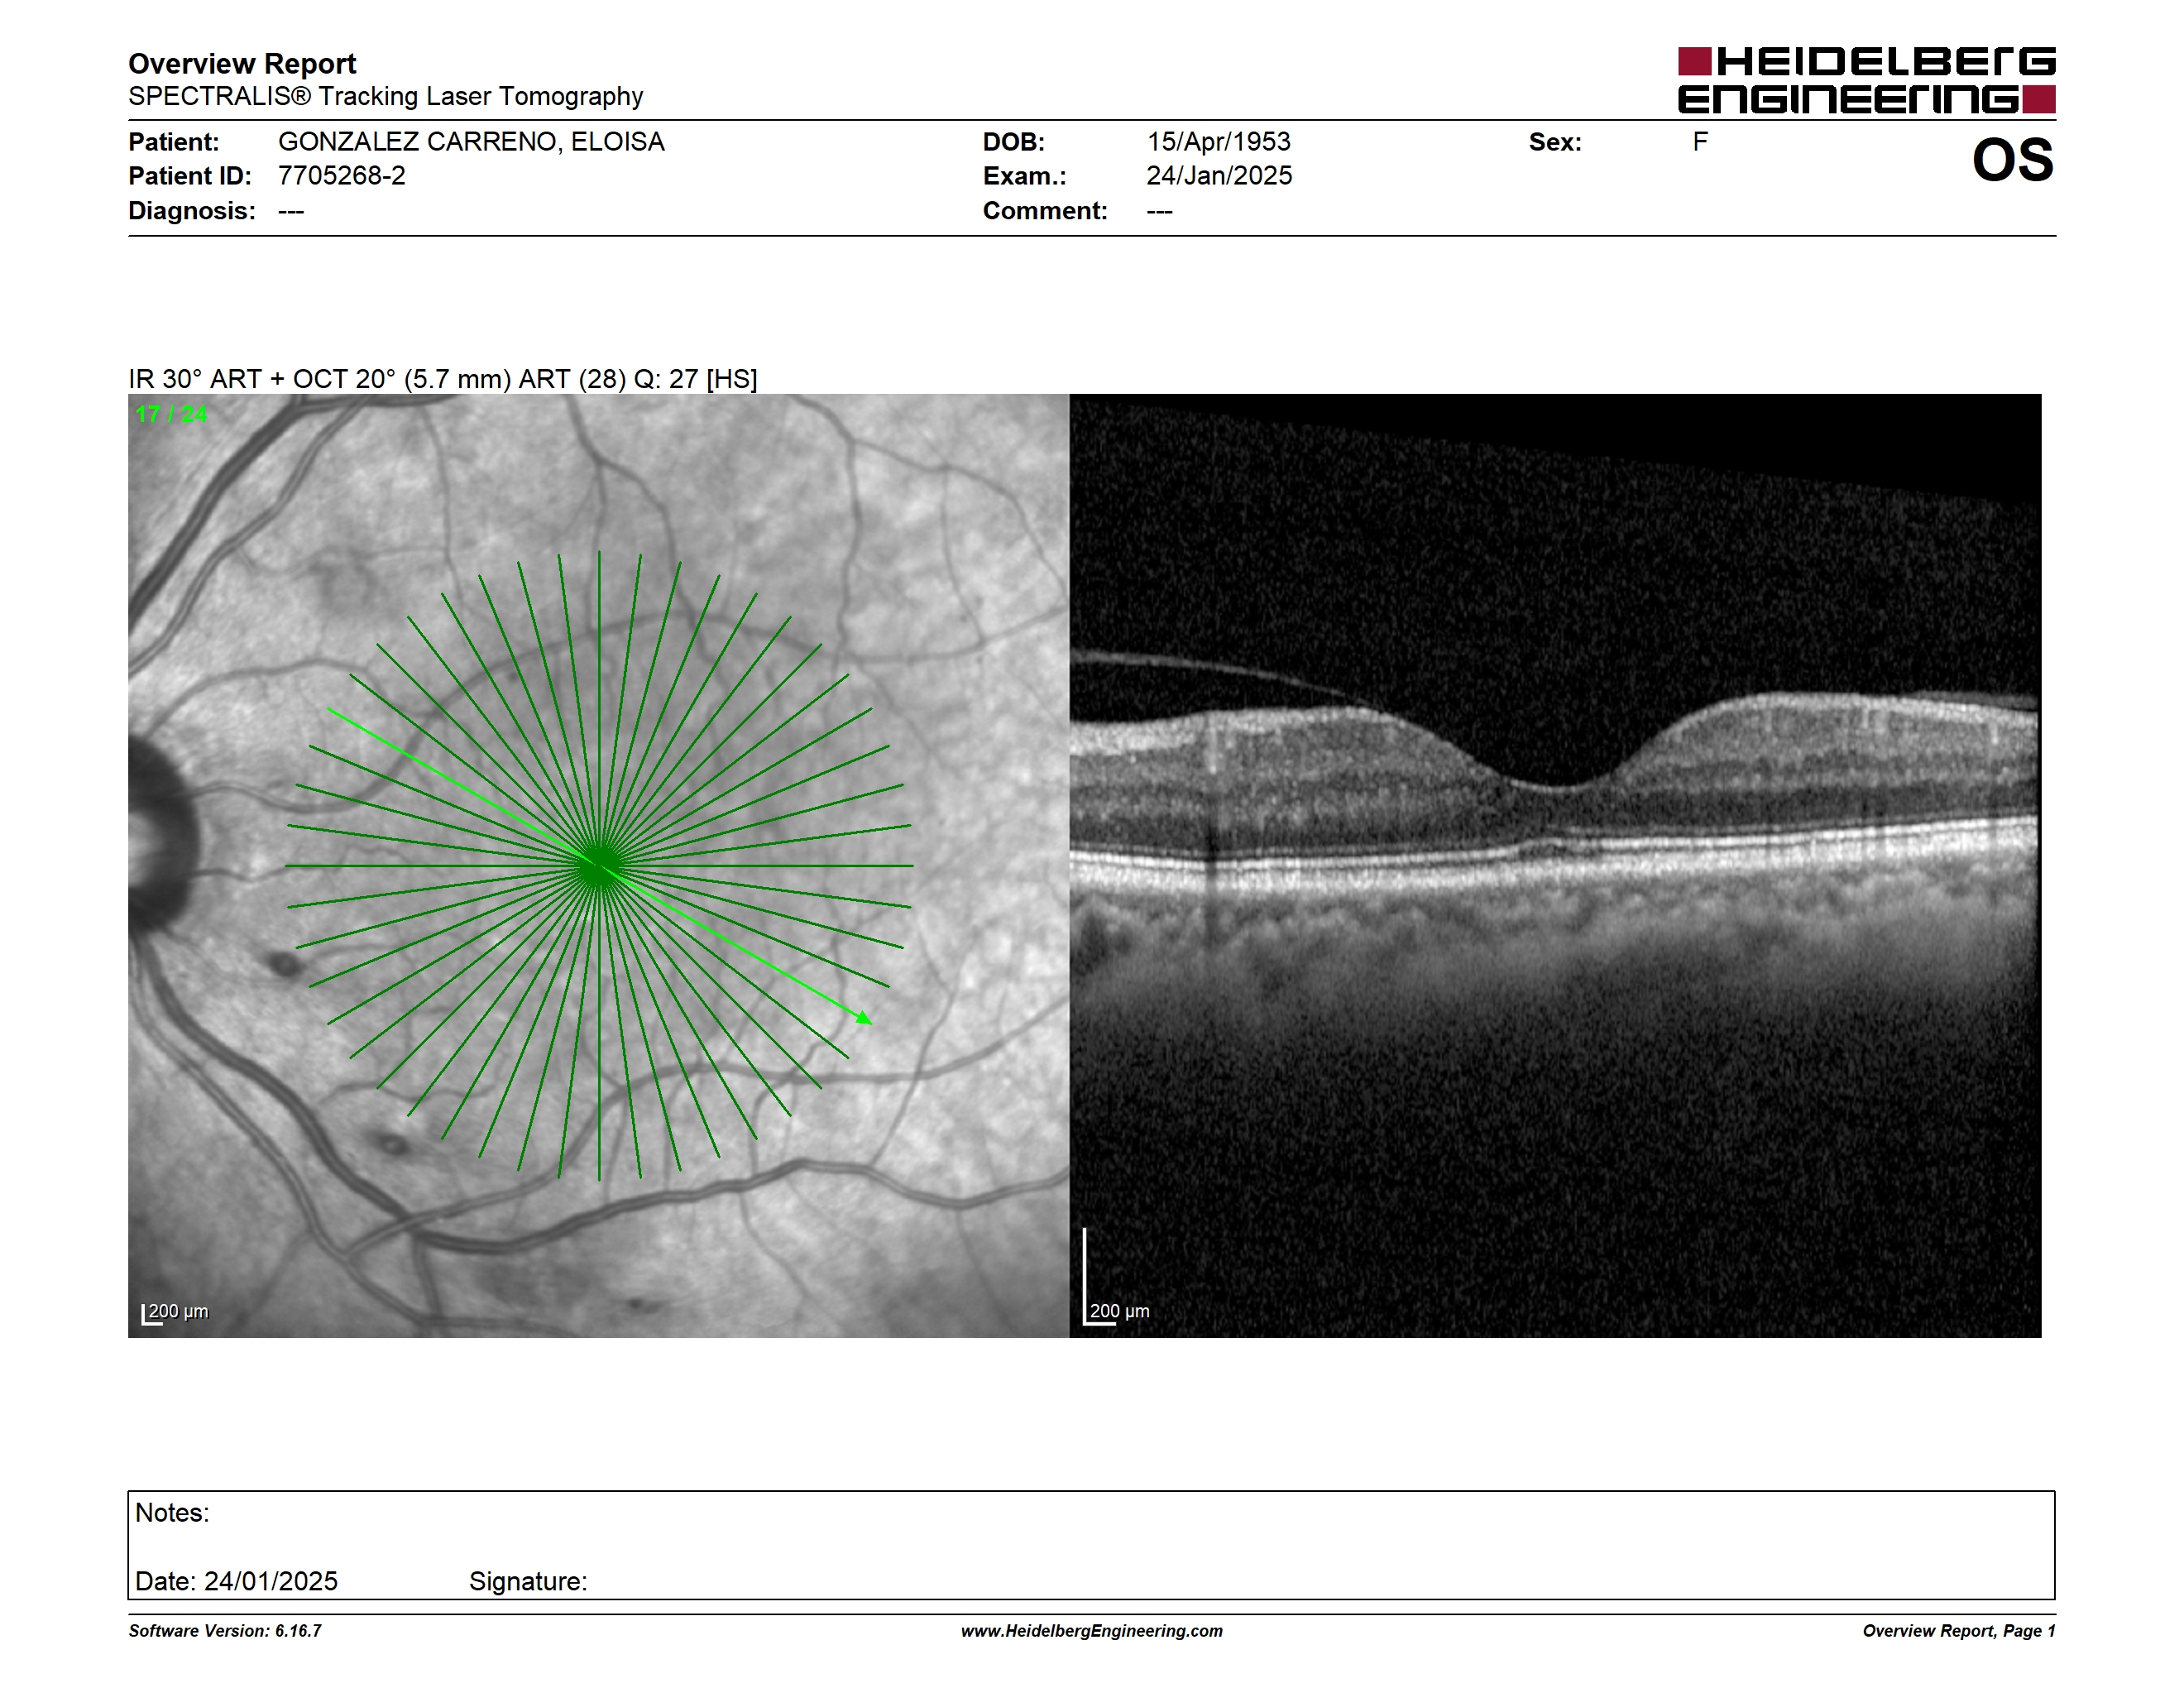Click Software Version: 6.16.7 footer text
2184x1688 pixels.
click(x=225, y=1631)
